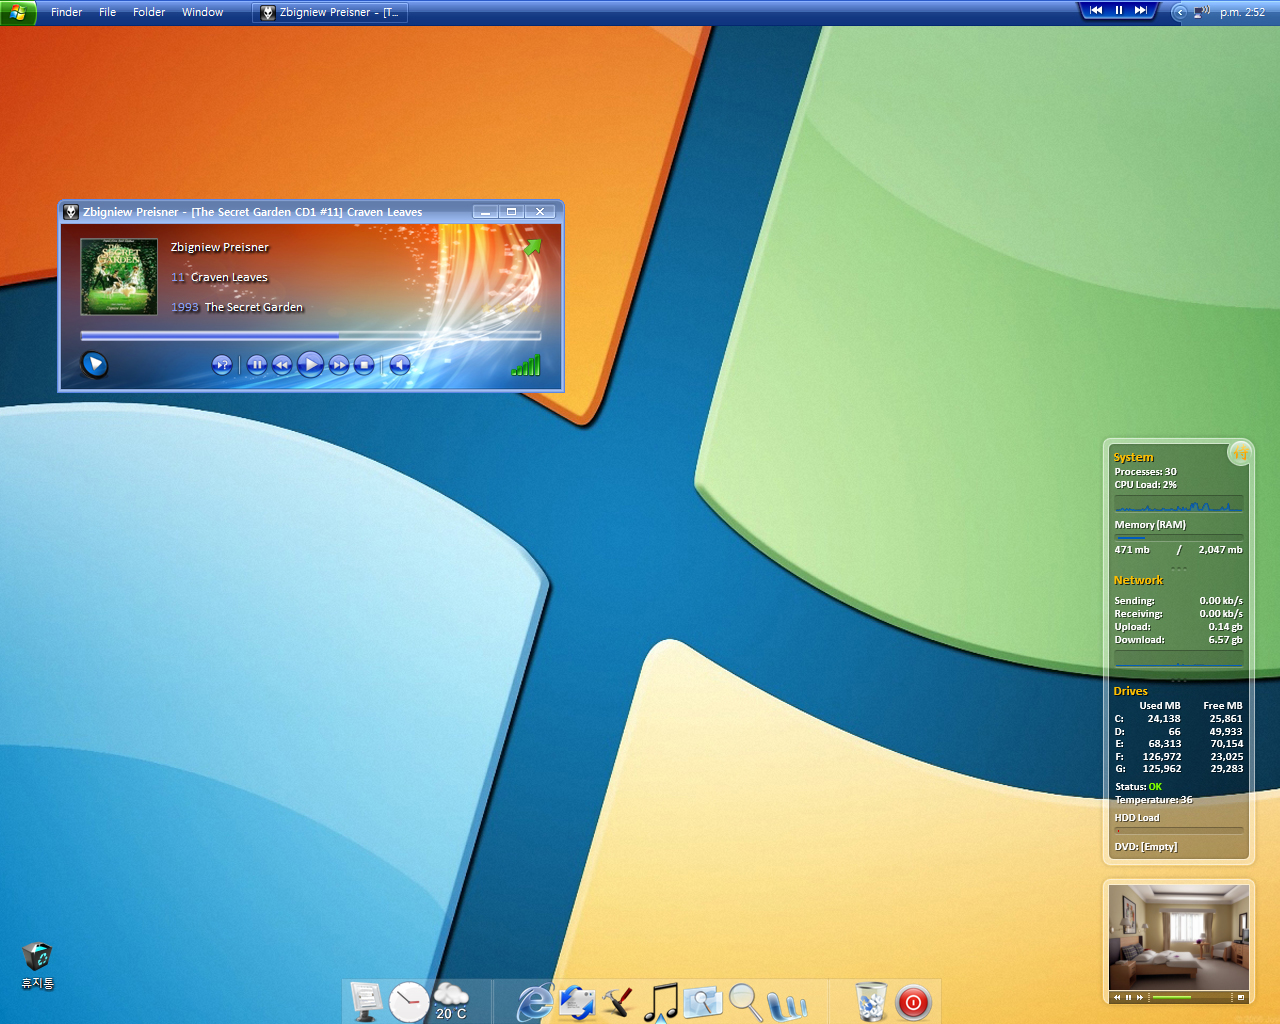This screenshot has width=1280, height=1024.
Task: Open the Window menu
Action: [x=202, y=12]
